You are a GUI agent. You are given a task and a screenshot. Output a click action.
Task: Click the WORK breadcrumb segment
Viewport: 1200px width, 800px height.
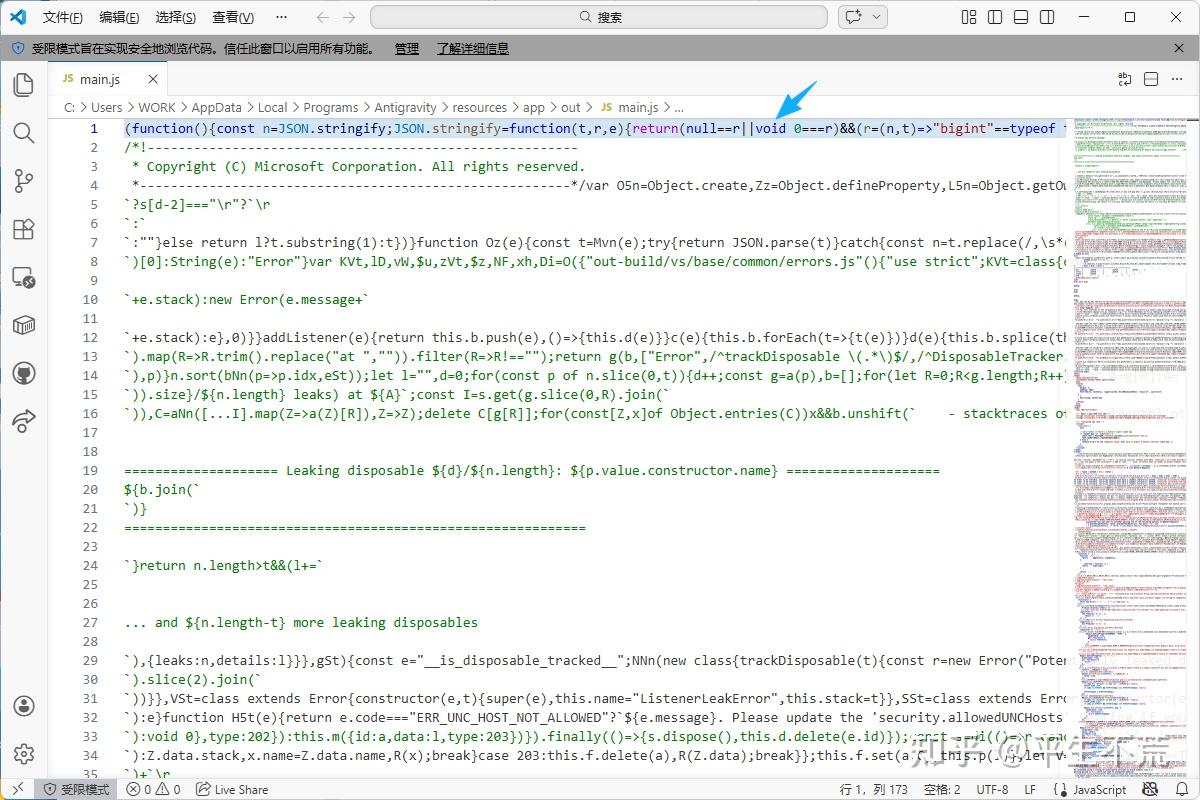pos(157,107)
